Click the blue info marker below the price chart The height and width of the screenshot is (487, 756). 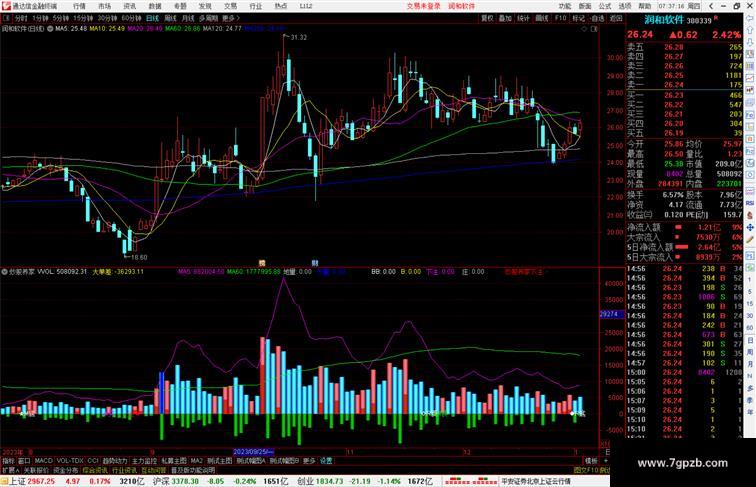[x=315, y=263]
